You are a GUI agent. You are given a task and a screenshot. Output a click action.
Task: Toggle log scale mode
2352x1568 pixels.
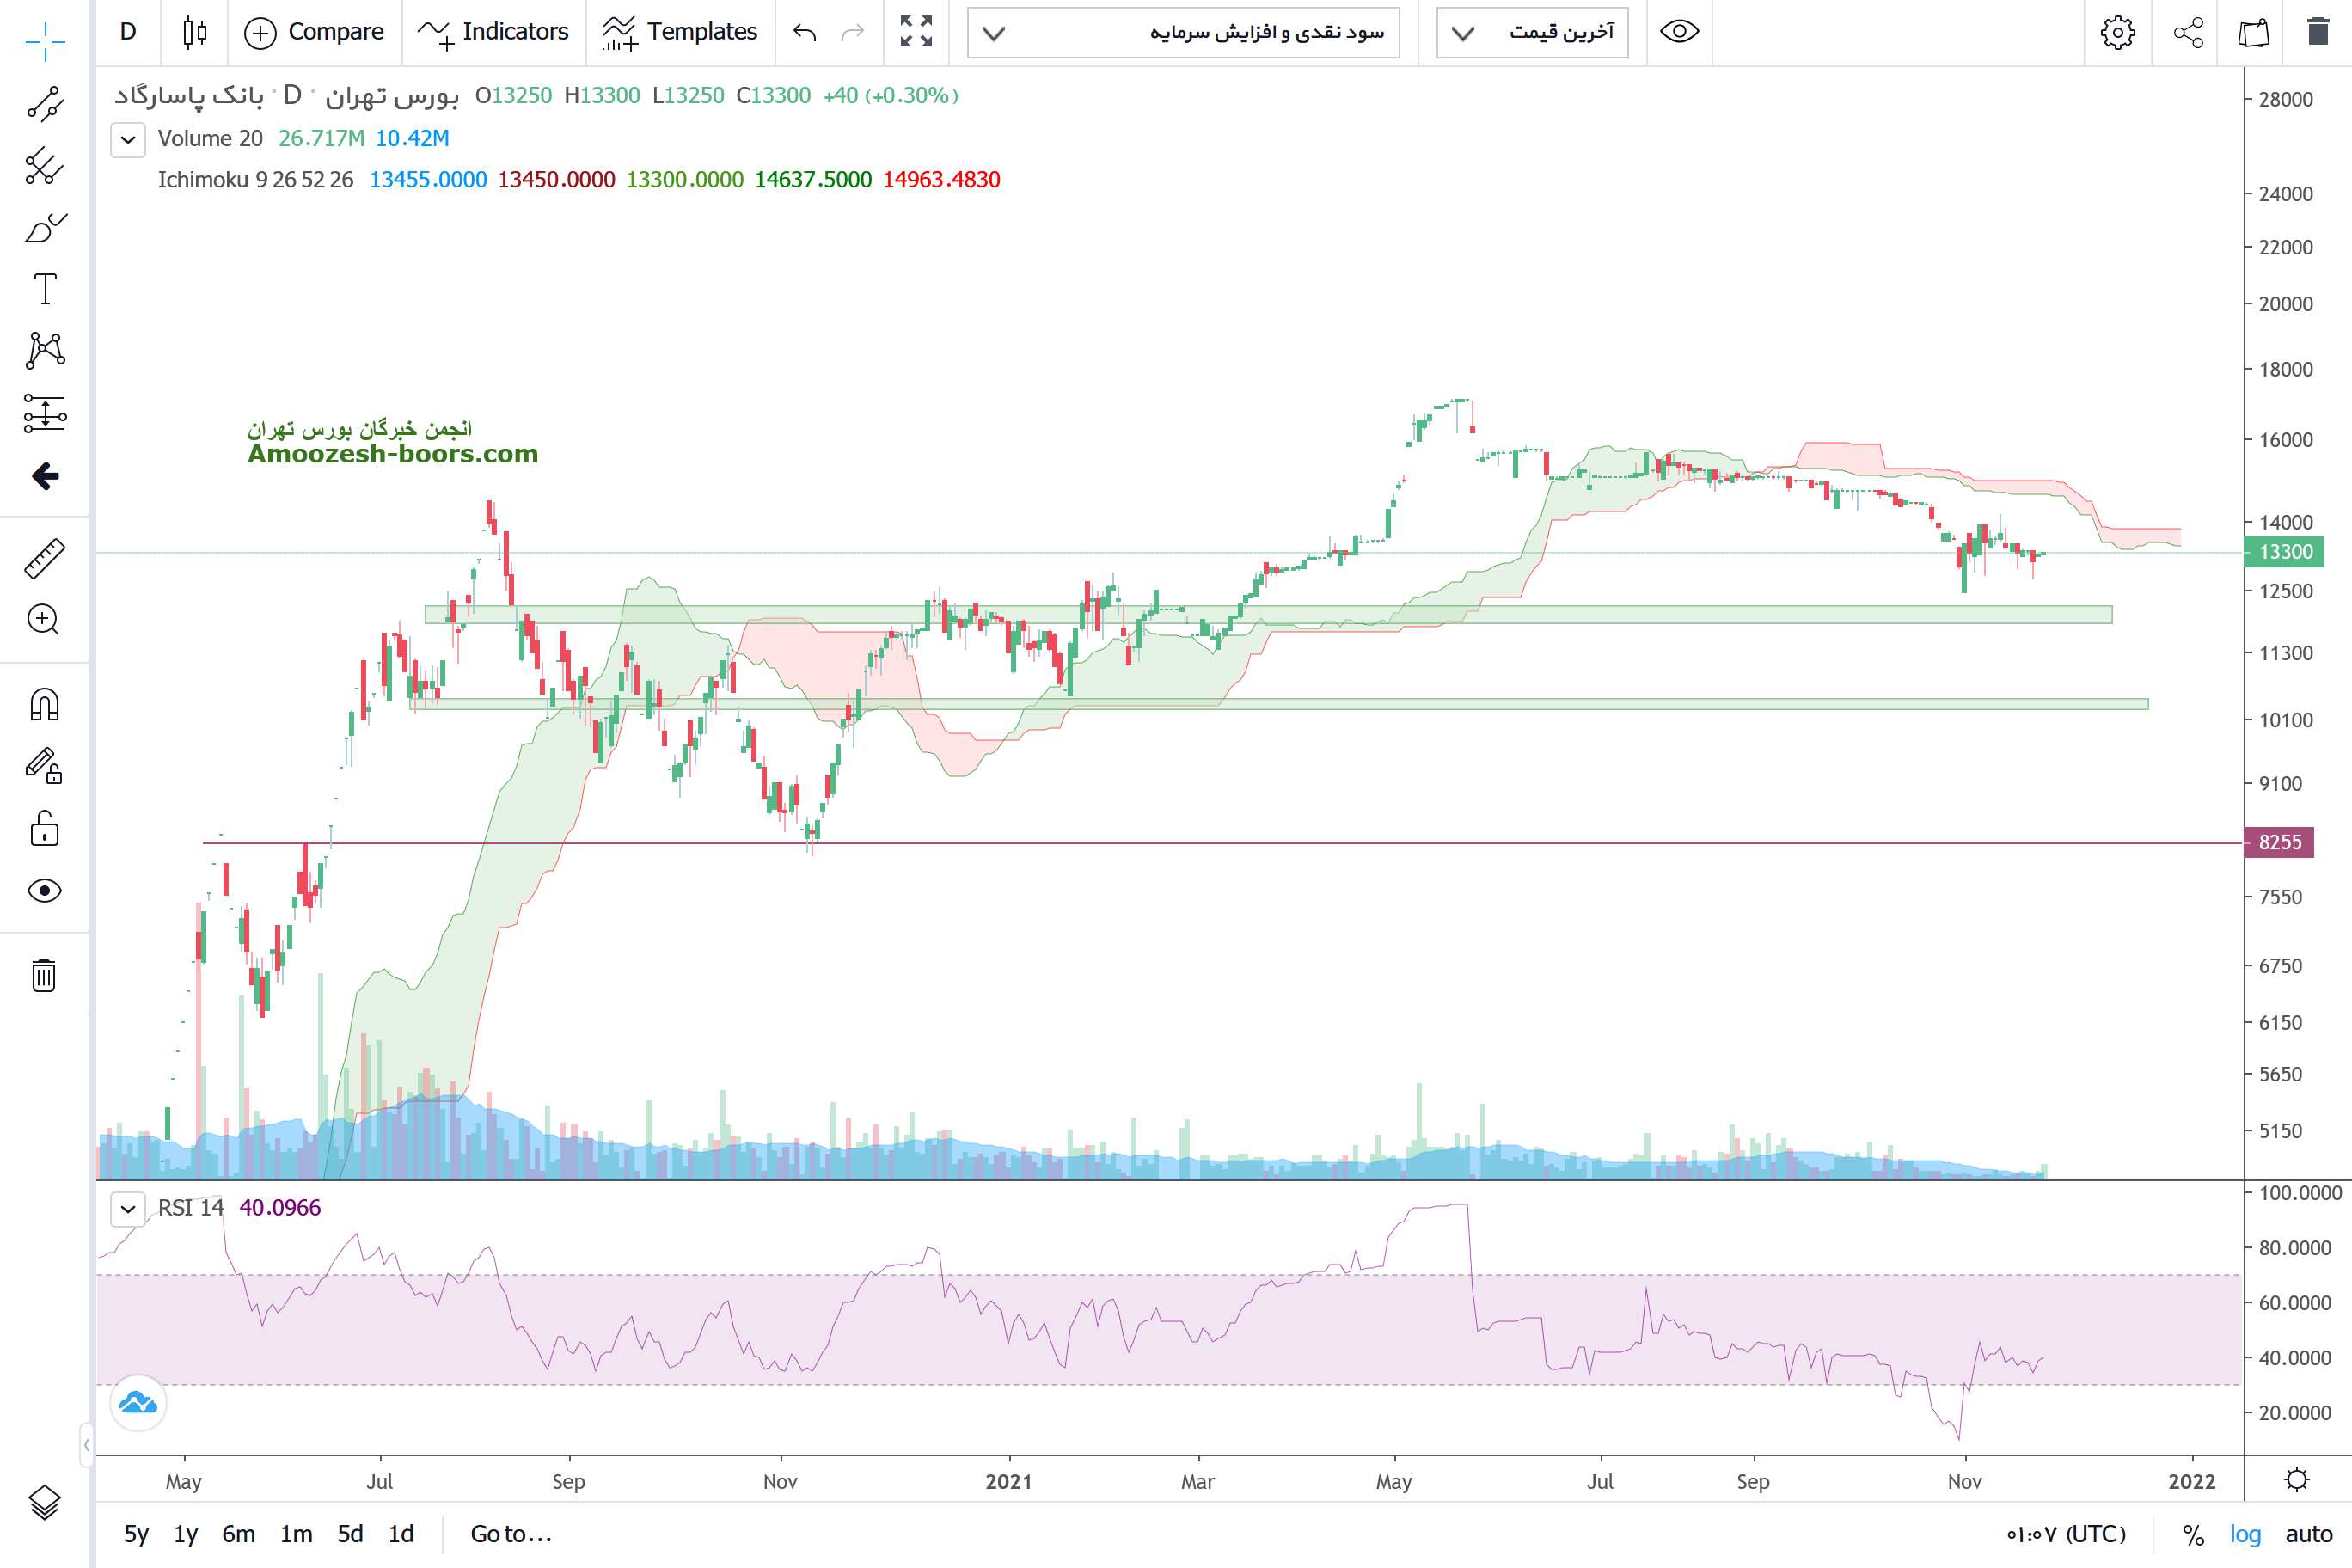point(2244,1534)
